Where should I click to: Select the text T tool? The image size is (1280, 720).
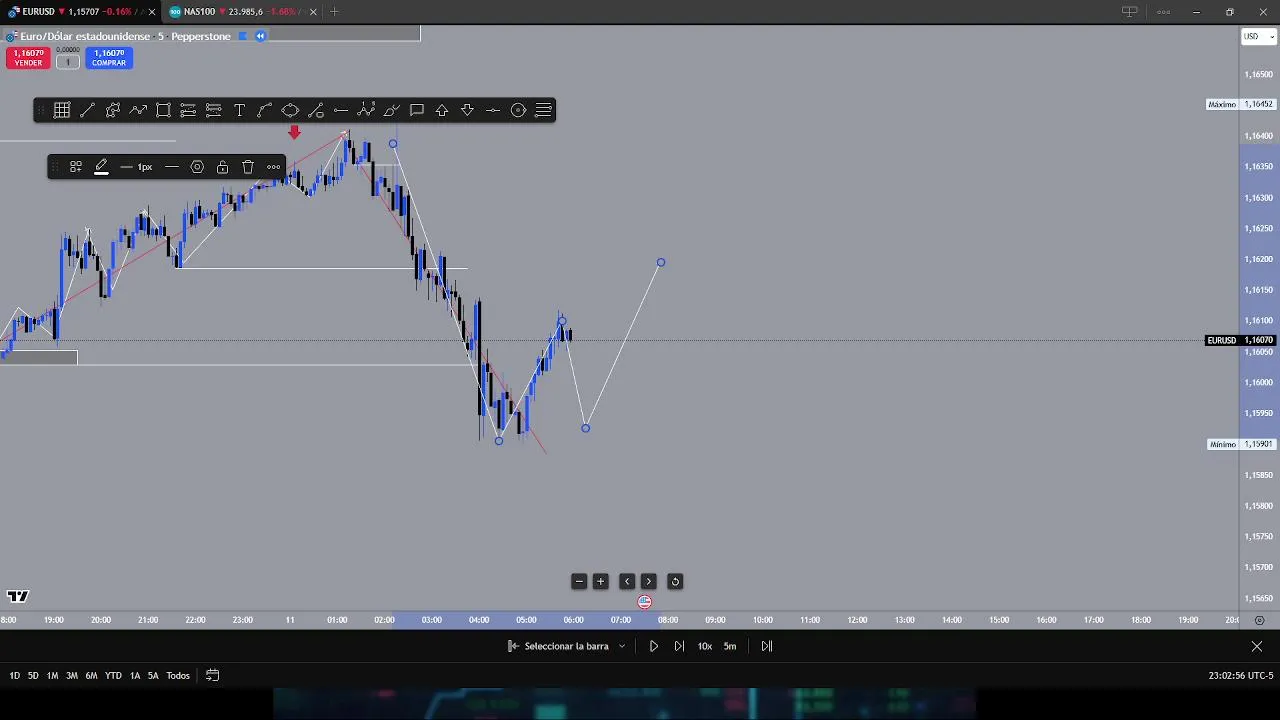pyautogui.click(x=239, y=110)
